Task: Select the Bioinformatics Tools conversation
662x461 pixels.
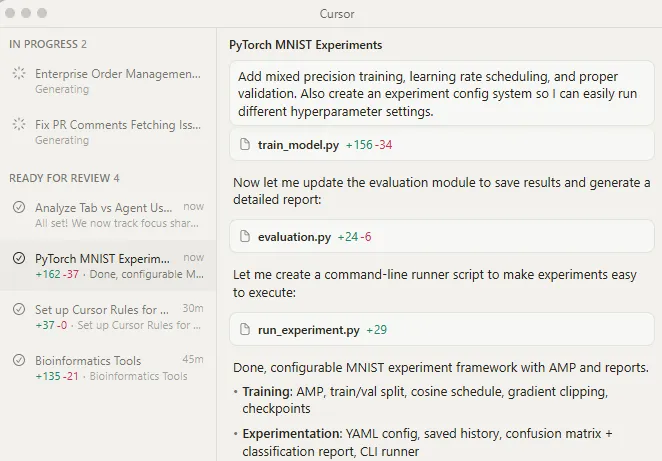Action: point(88,361)
